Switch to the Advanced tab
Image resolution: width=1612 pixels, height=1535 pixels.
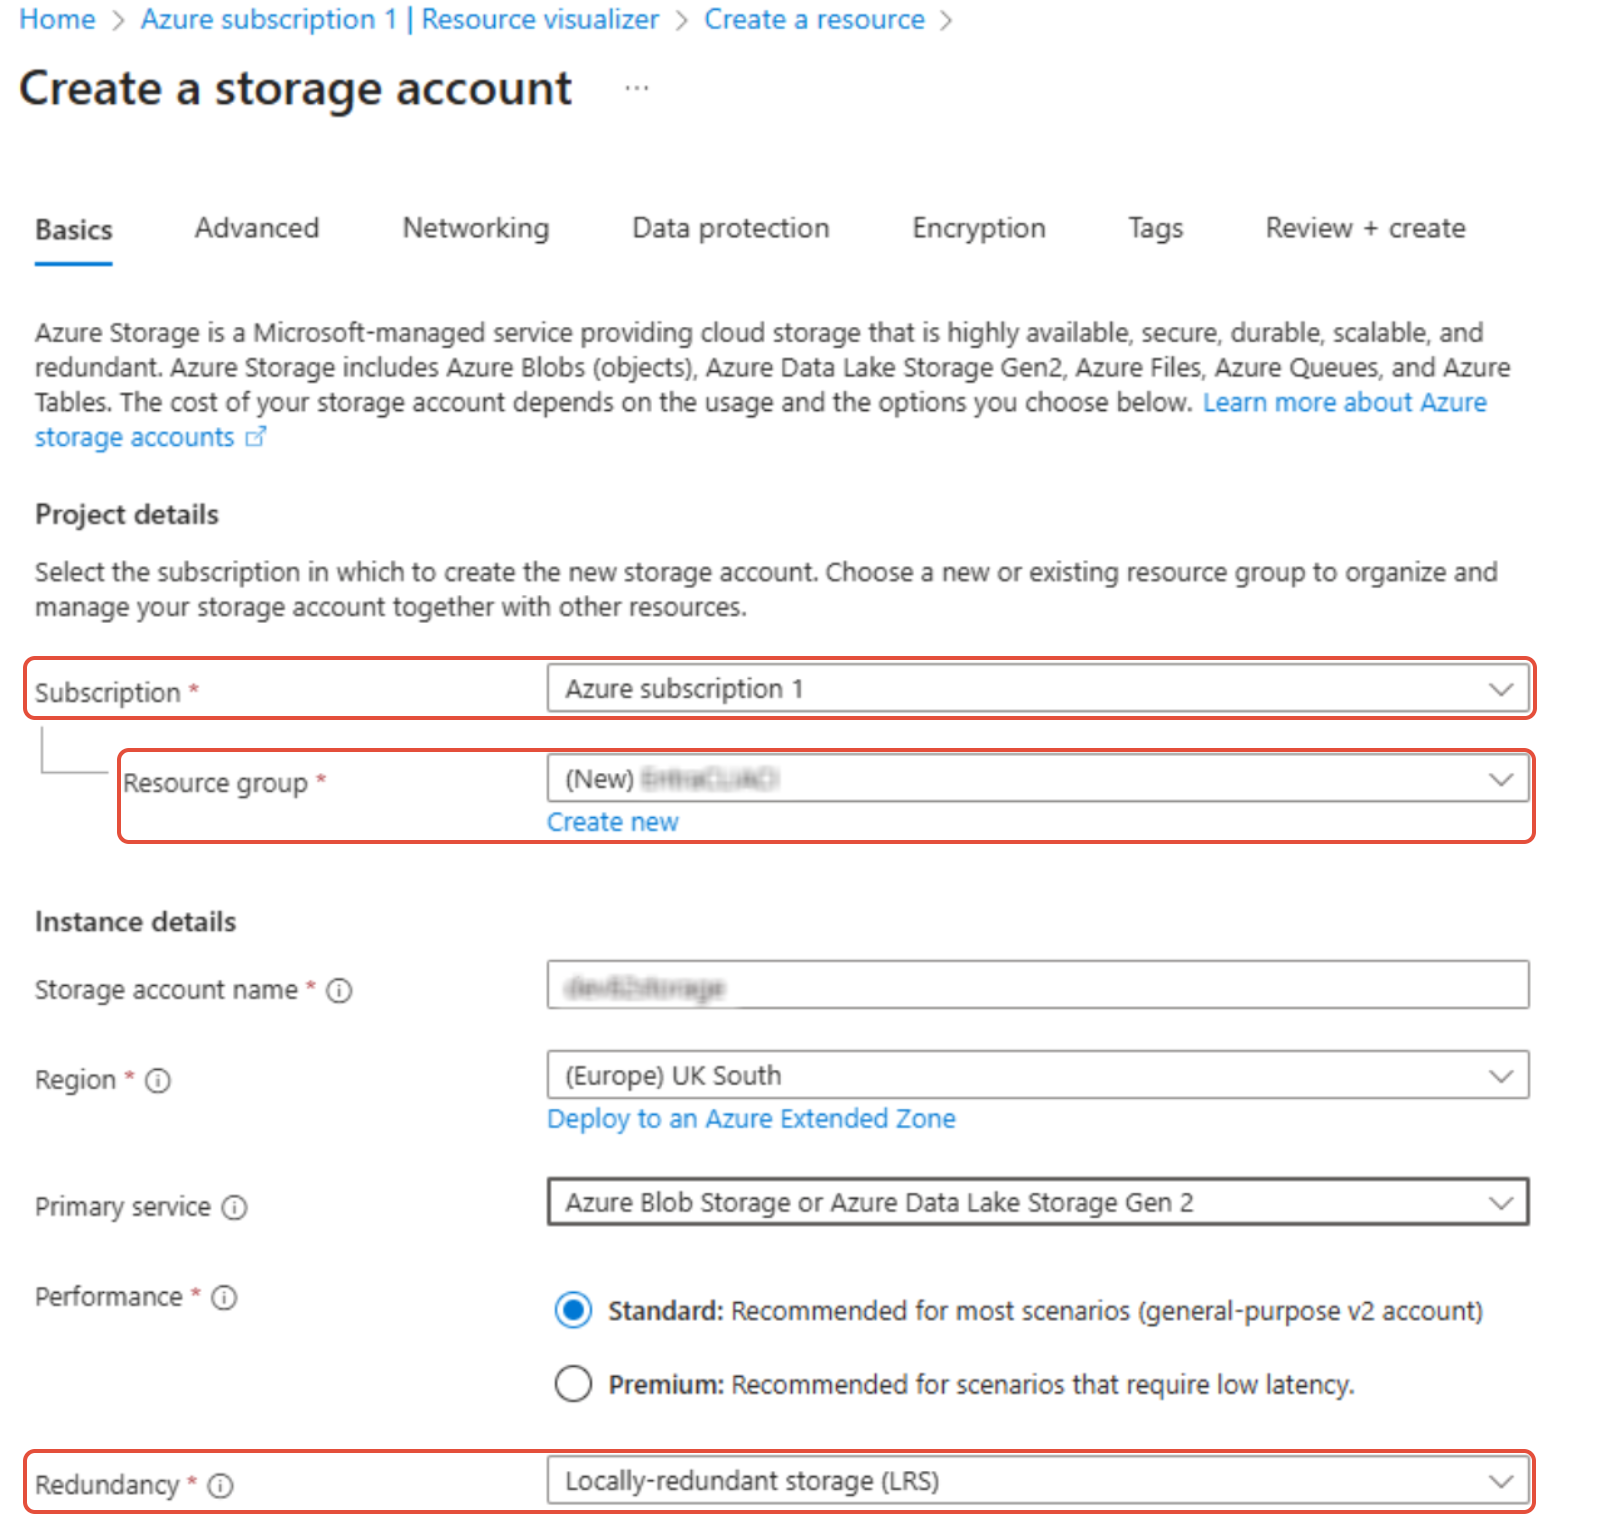257,228
